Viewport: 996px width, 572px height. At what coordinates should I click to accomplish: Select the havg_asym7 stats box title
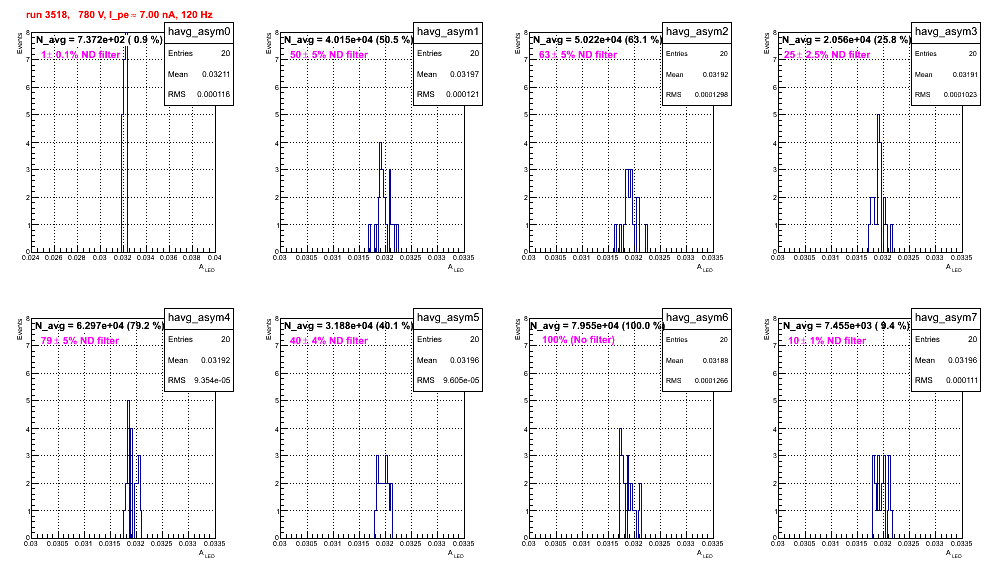tap(946, 317)
